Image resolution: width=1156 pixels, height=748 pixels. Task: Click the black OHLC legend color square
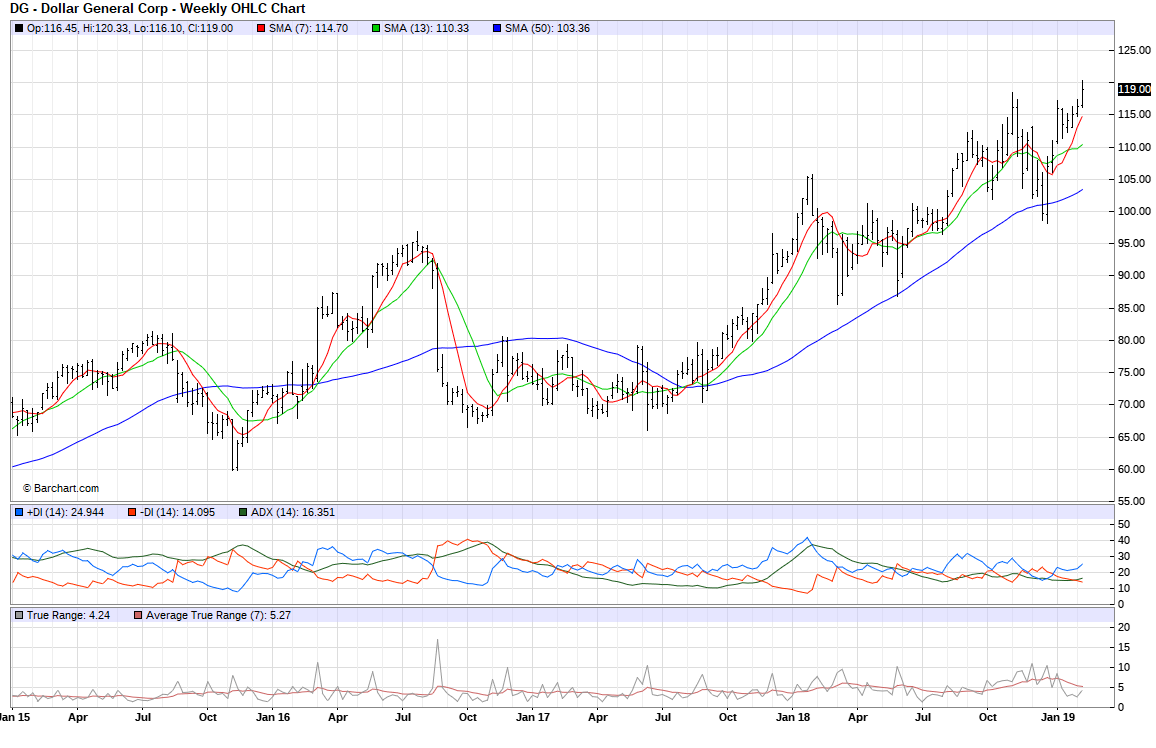click(19, 29)
